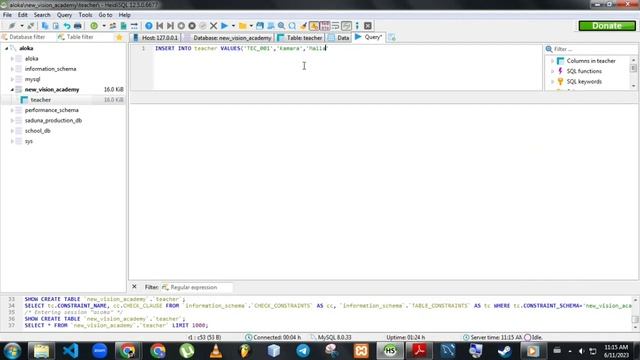Go to first row navigation icon
This screenshot has width=640, height=360.
pyautogui.click(x=160, y=26)
